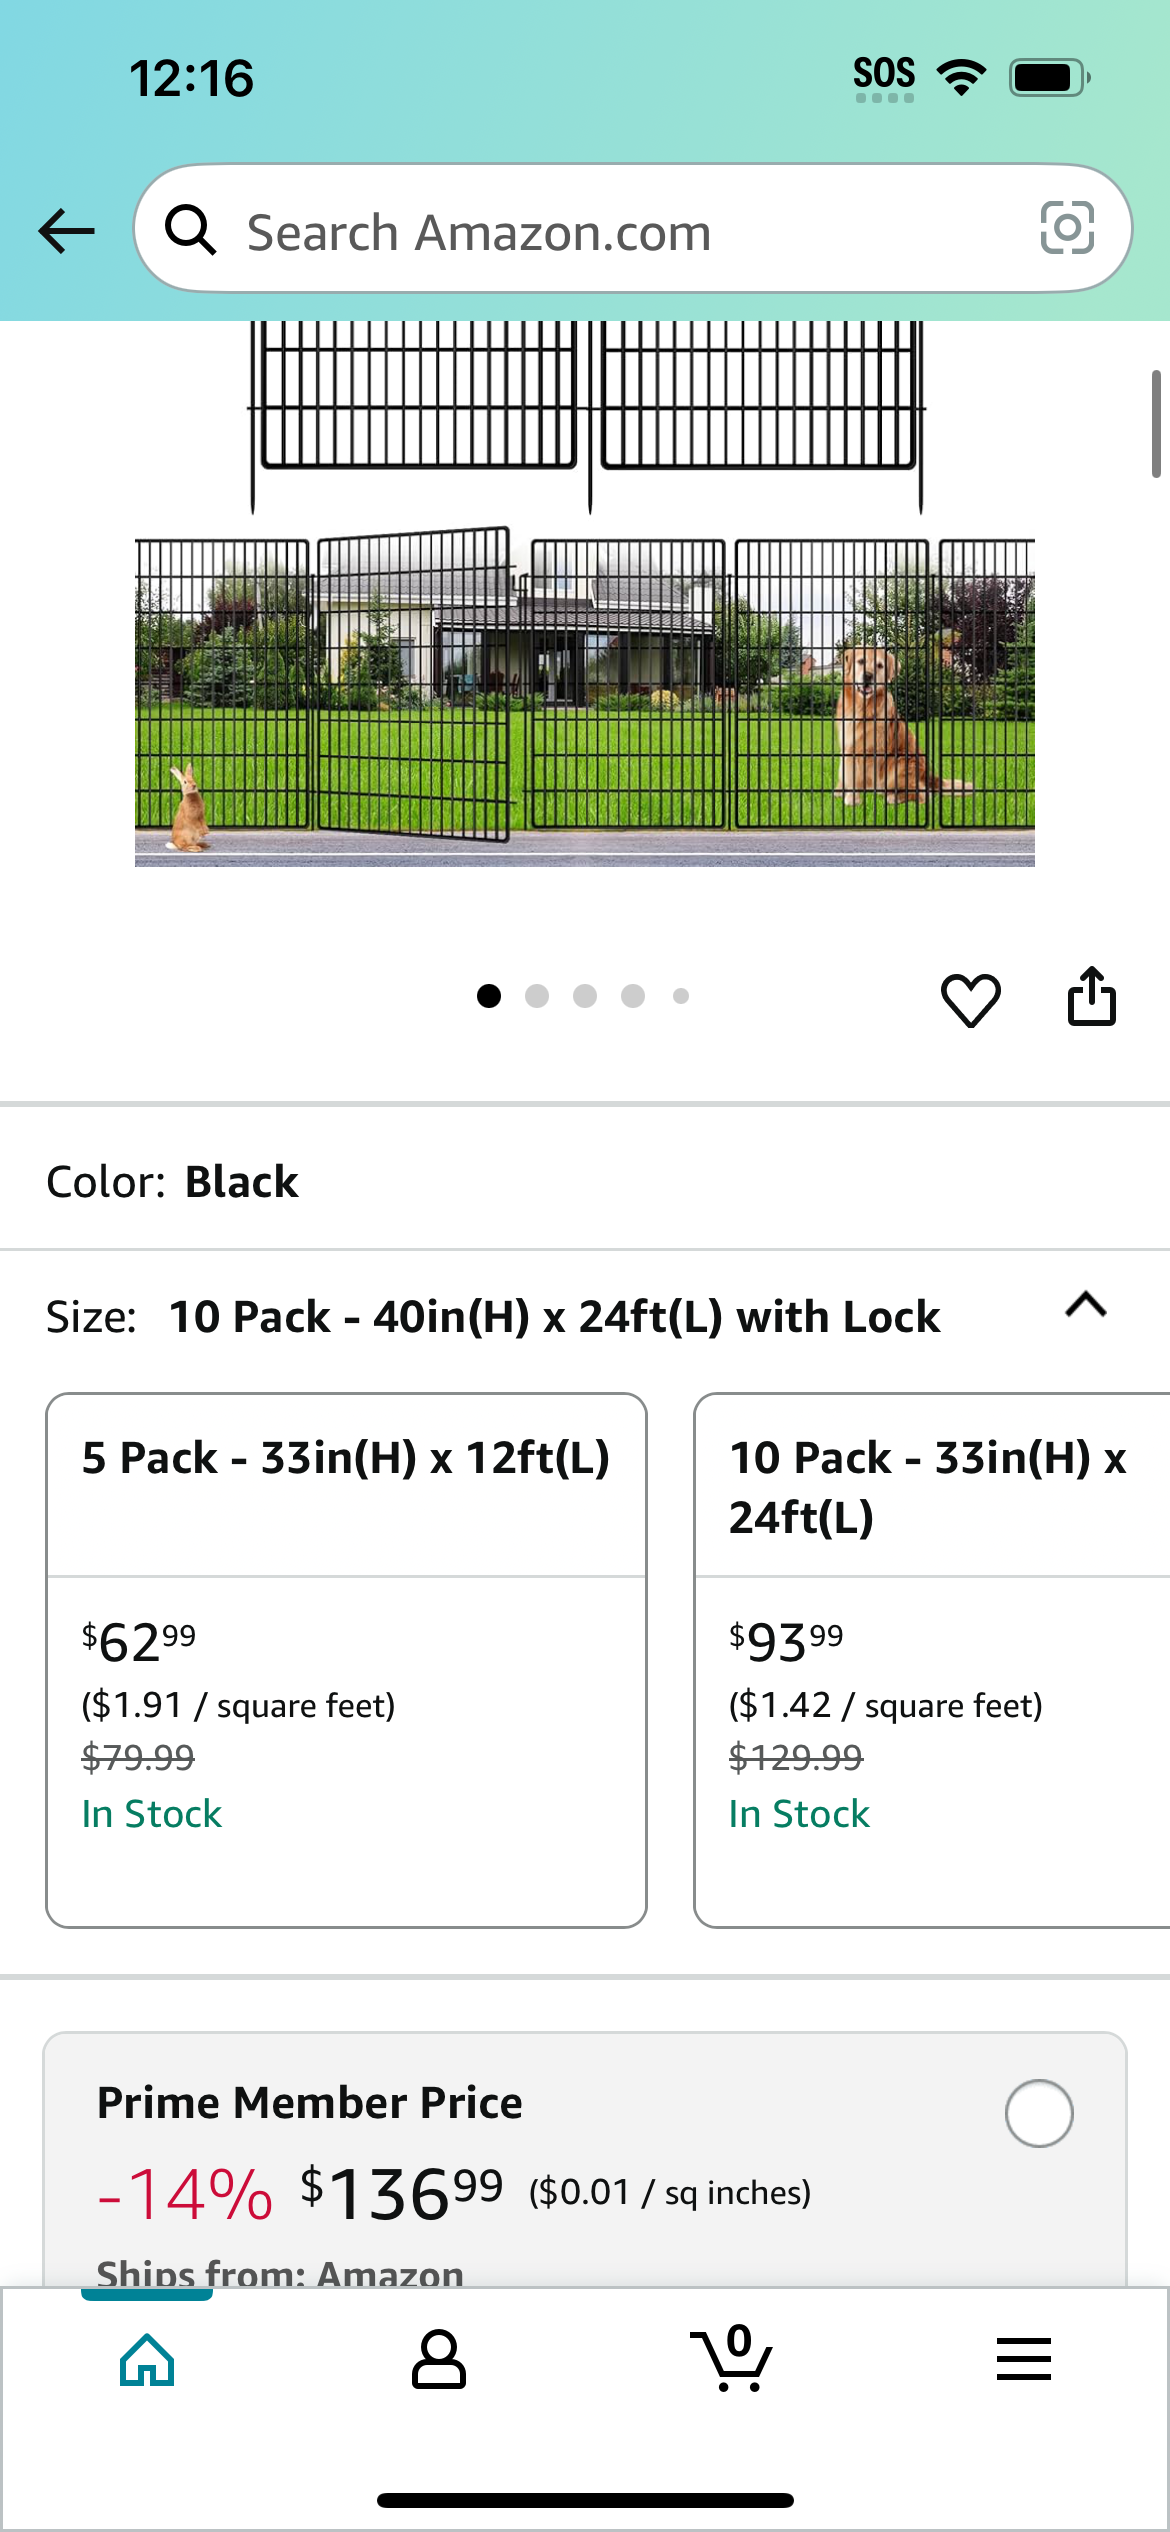
Task: Tap the Color: Black row
Action: [x=585, y=1181]
